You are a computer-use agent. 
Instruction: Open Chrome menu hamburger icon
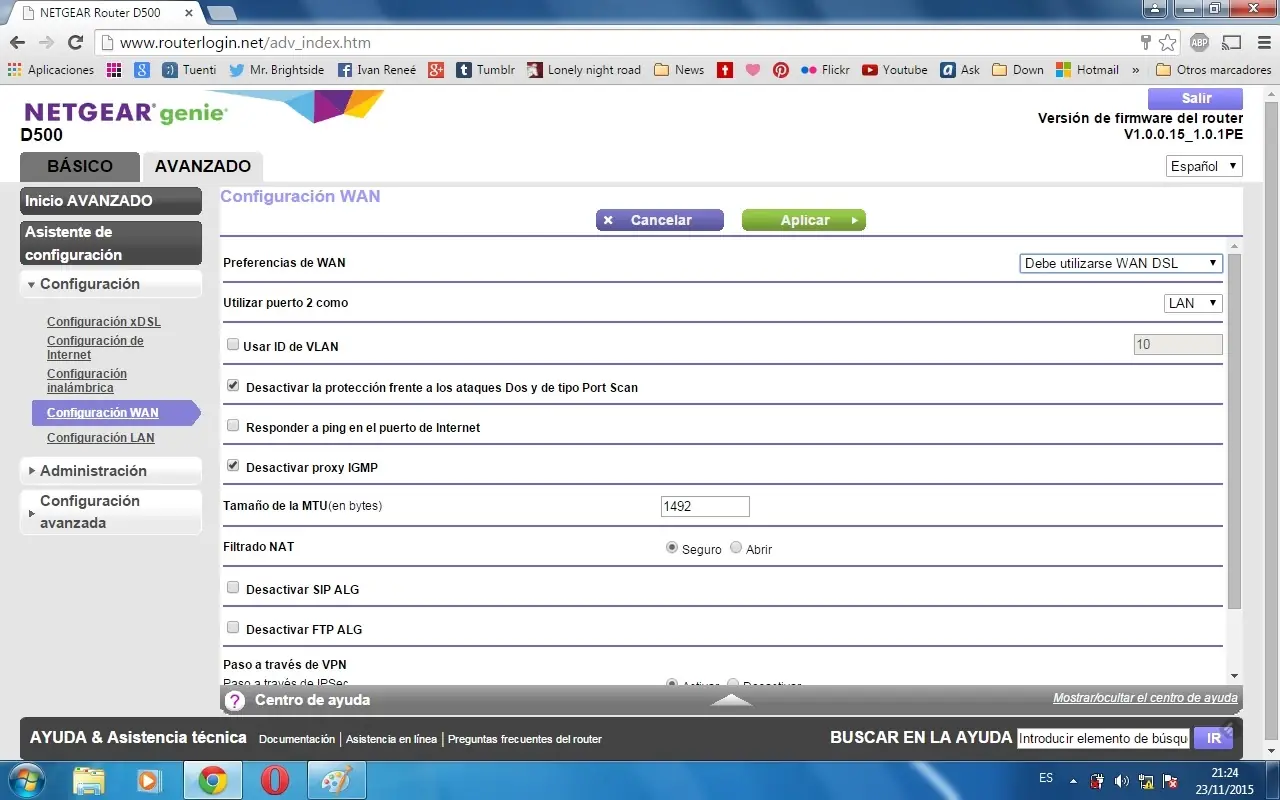[x=1262, y=43]
